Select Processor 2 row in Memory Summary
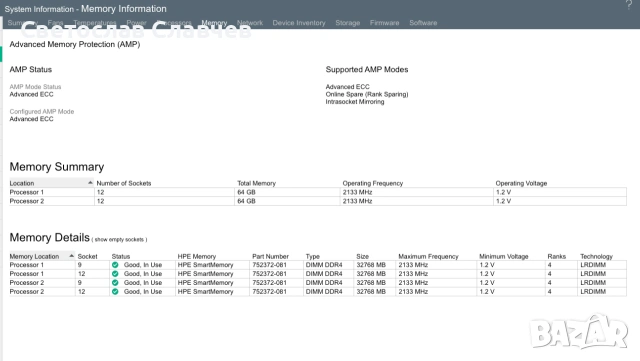The image size is (640, 361). pos(318,201)
